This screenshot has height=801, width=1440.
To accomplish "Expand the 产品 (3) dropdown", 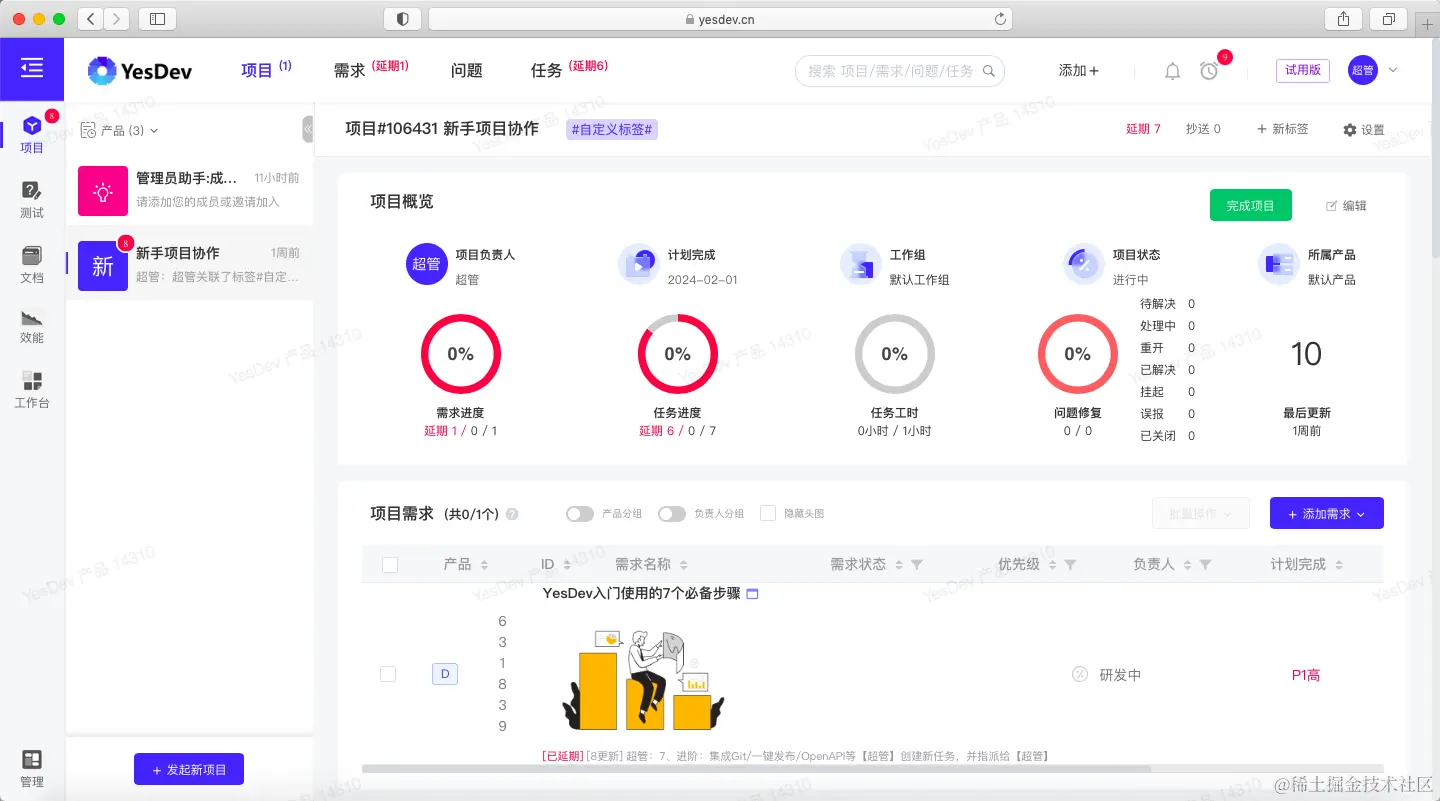I will [120, 130].
